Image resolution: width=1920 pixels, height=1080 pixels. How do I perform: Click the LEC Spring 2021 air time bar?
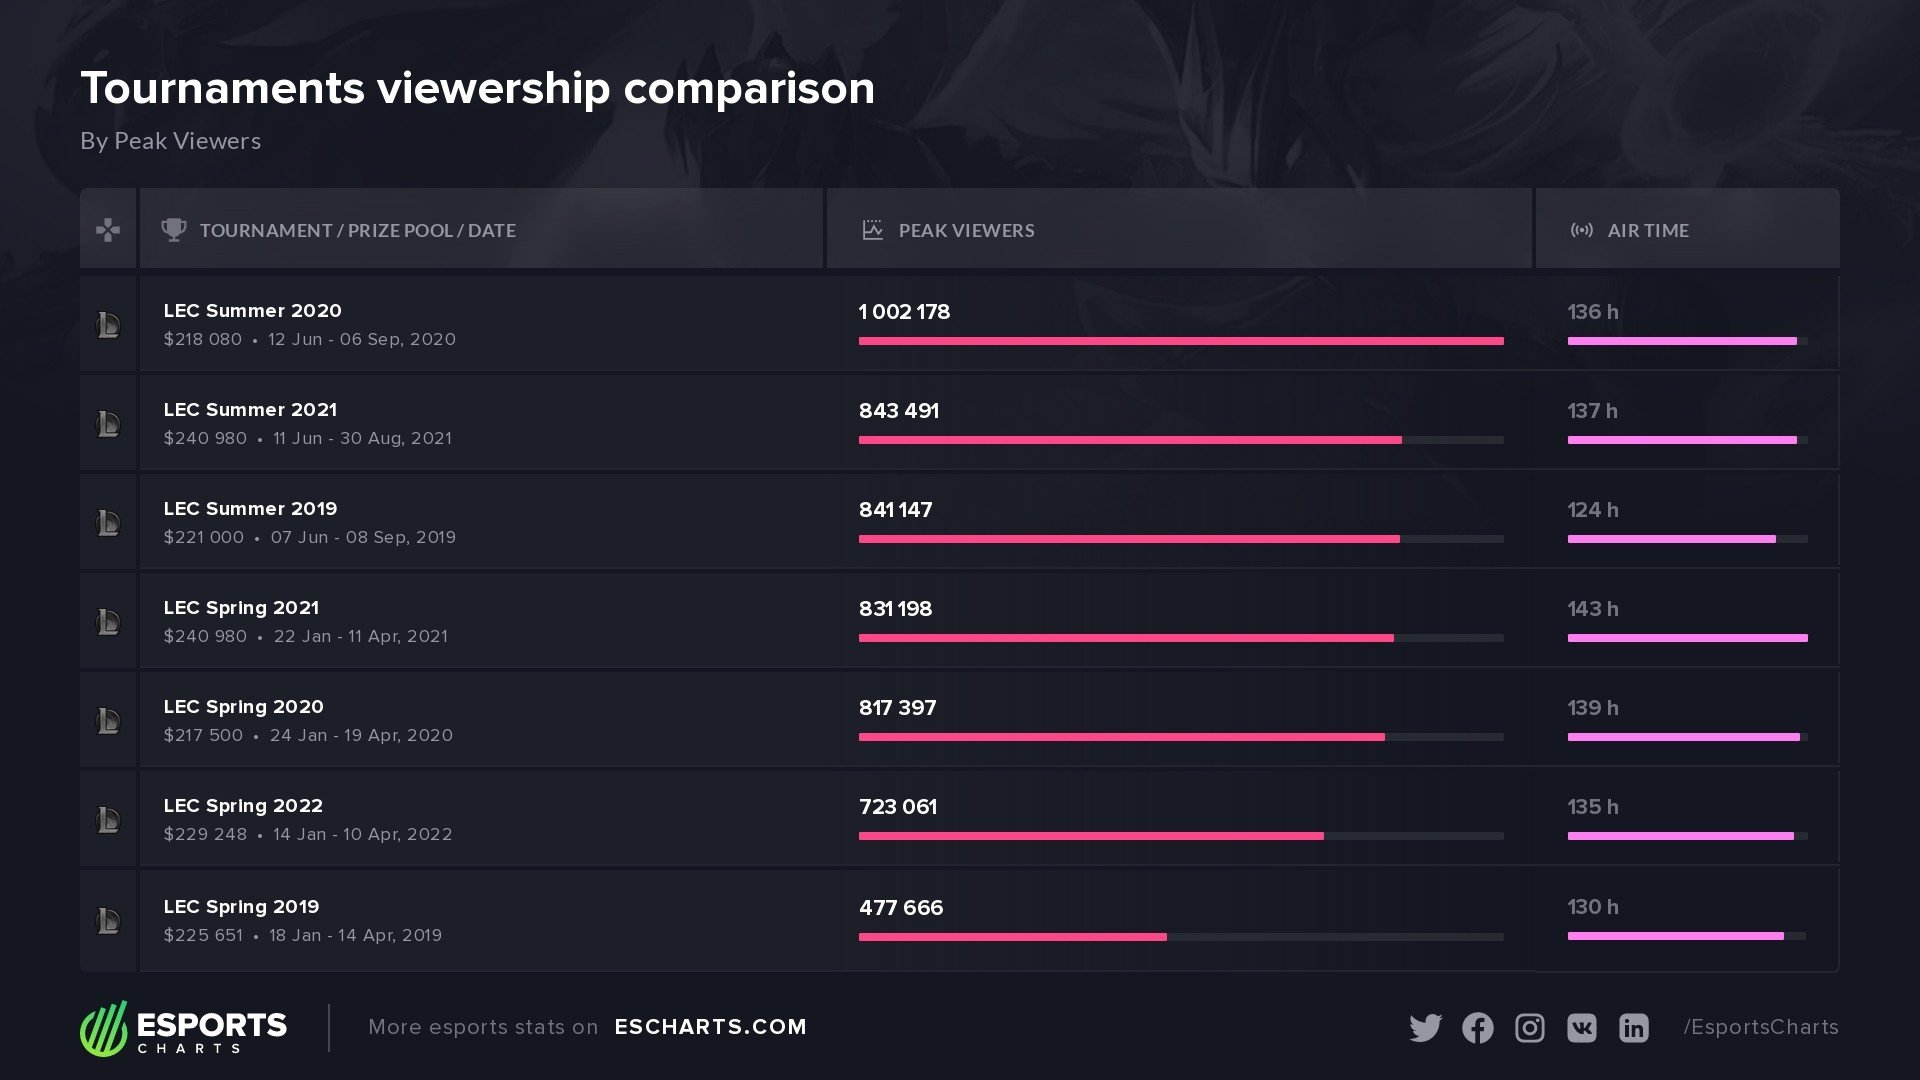[1687, 638]
